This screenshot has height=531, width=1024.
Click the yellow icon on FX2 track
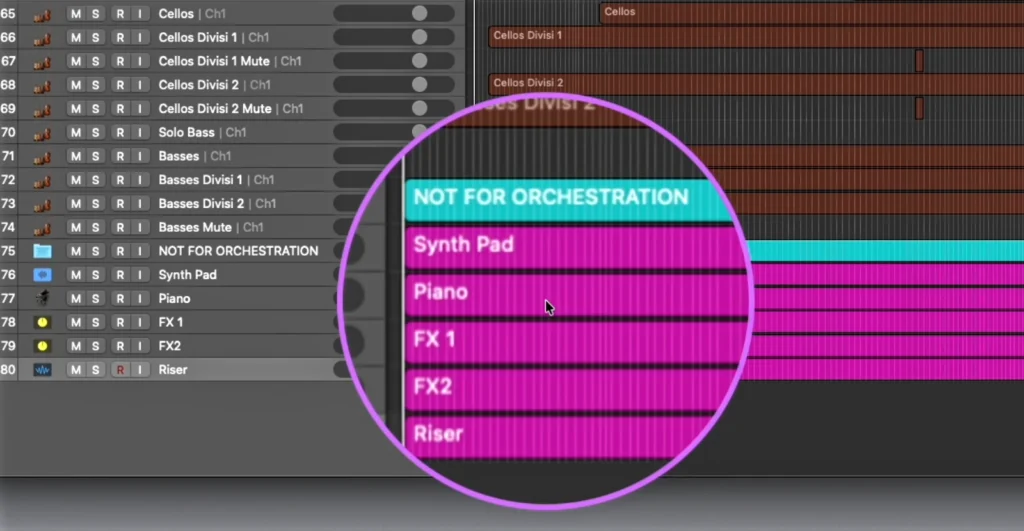click(x=42, y=346)
